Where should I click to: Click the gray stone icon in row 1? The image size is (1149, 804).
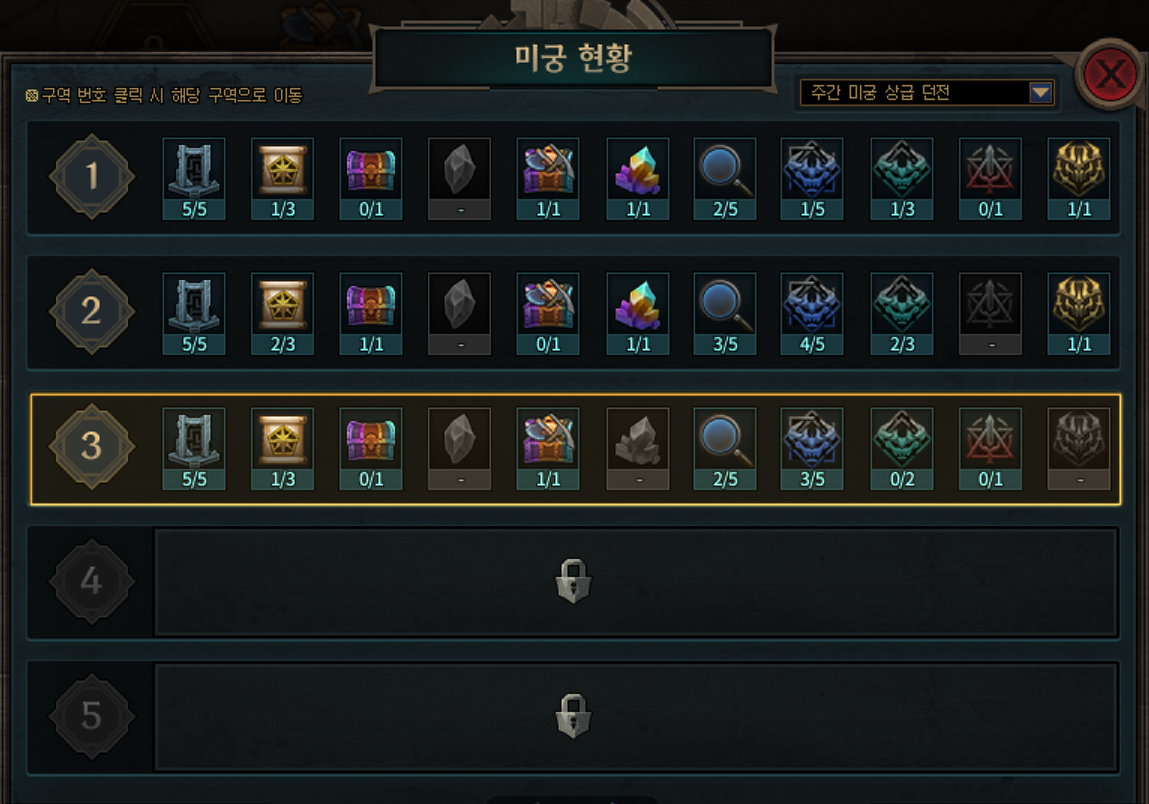[459, 179]
